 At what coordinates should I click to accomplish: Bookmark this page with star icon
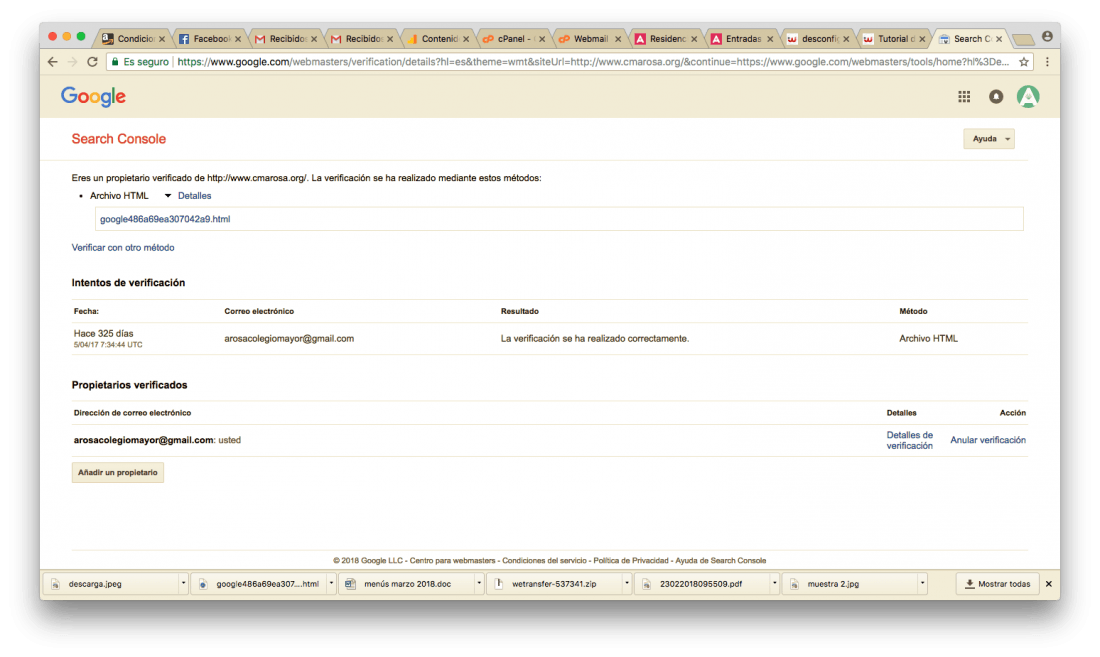coord(1024,62)
